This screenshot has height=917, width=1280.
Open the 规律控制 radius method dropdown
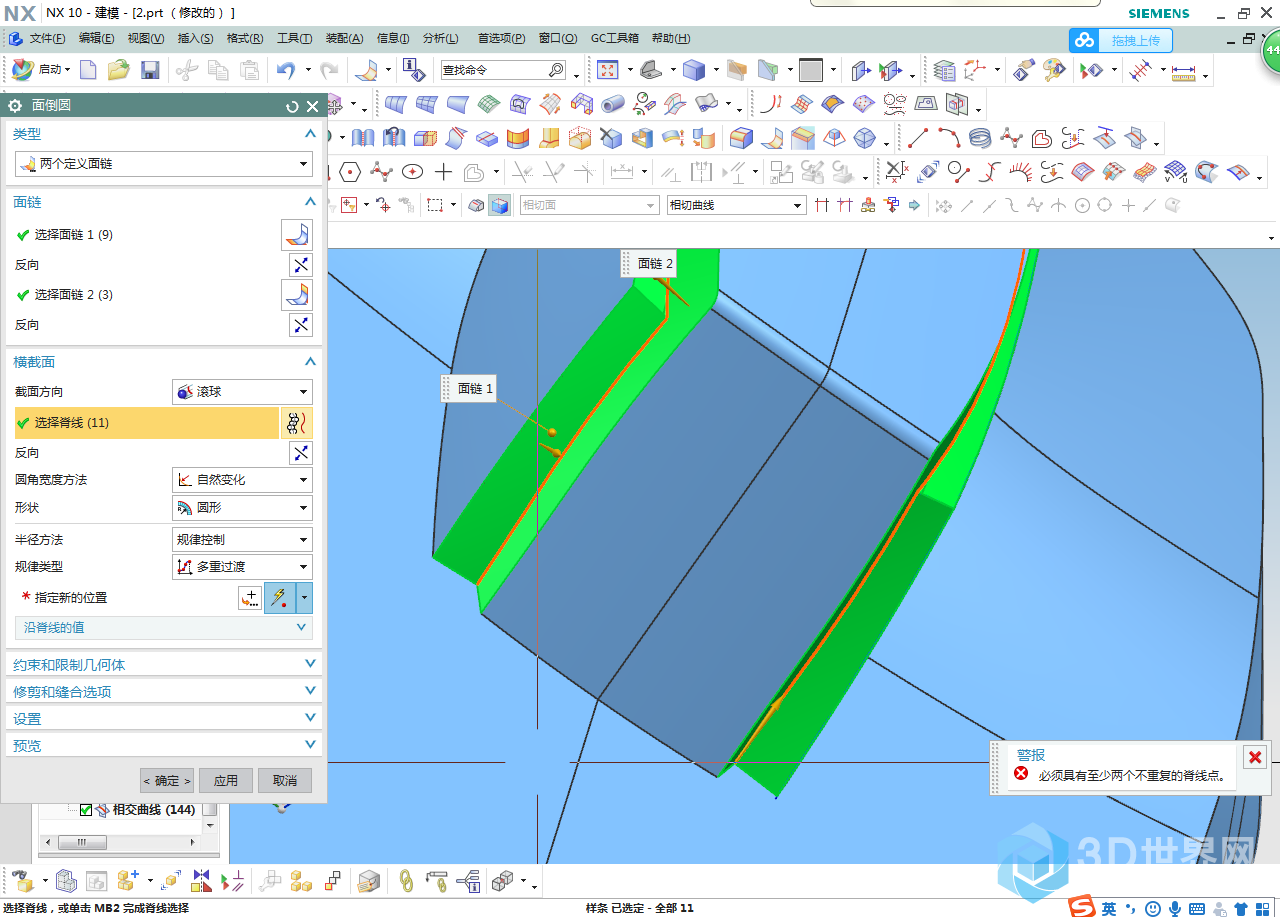point(242,540)
